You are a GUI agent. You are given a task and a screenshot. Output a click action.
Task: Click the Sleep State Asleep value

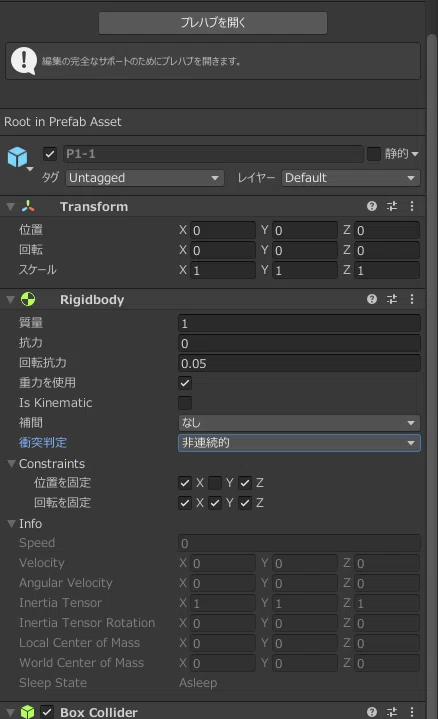click(x=198, y=683)
